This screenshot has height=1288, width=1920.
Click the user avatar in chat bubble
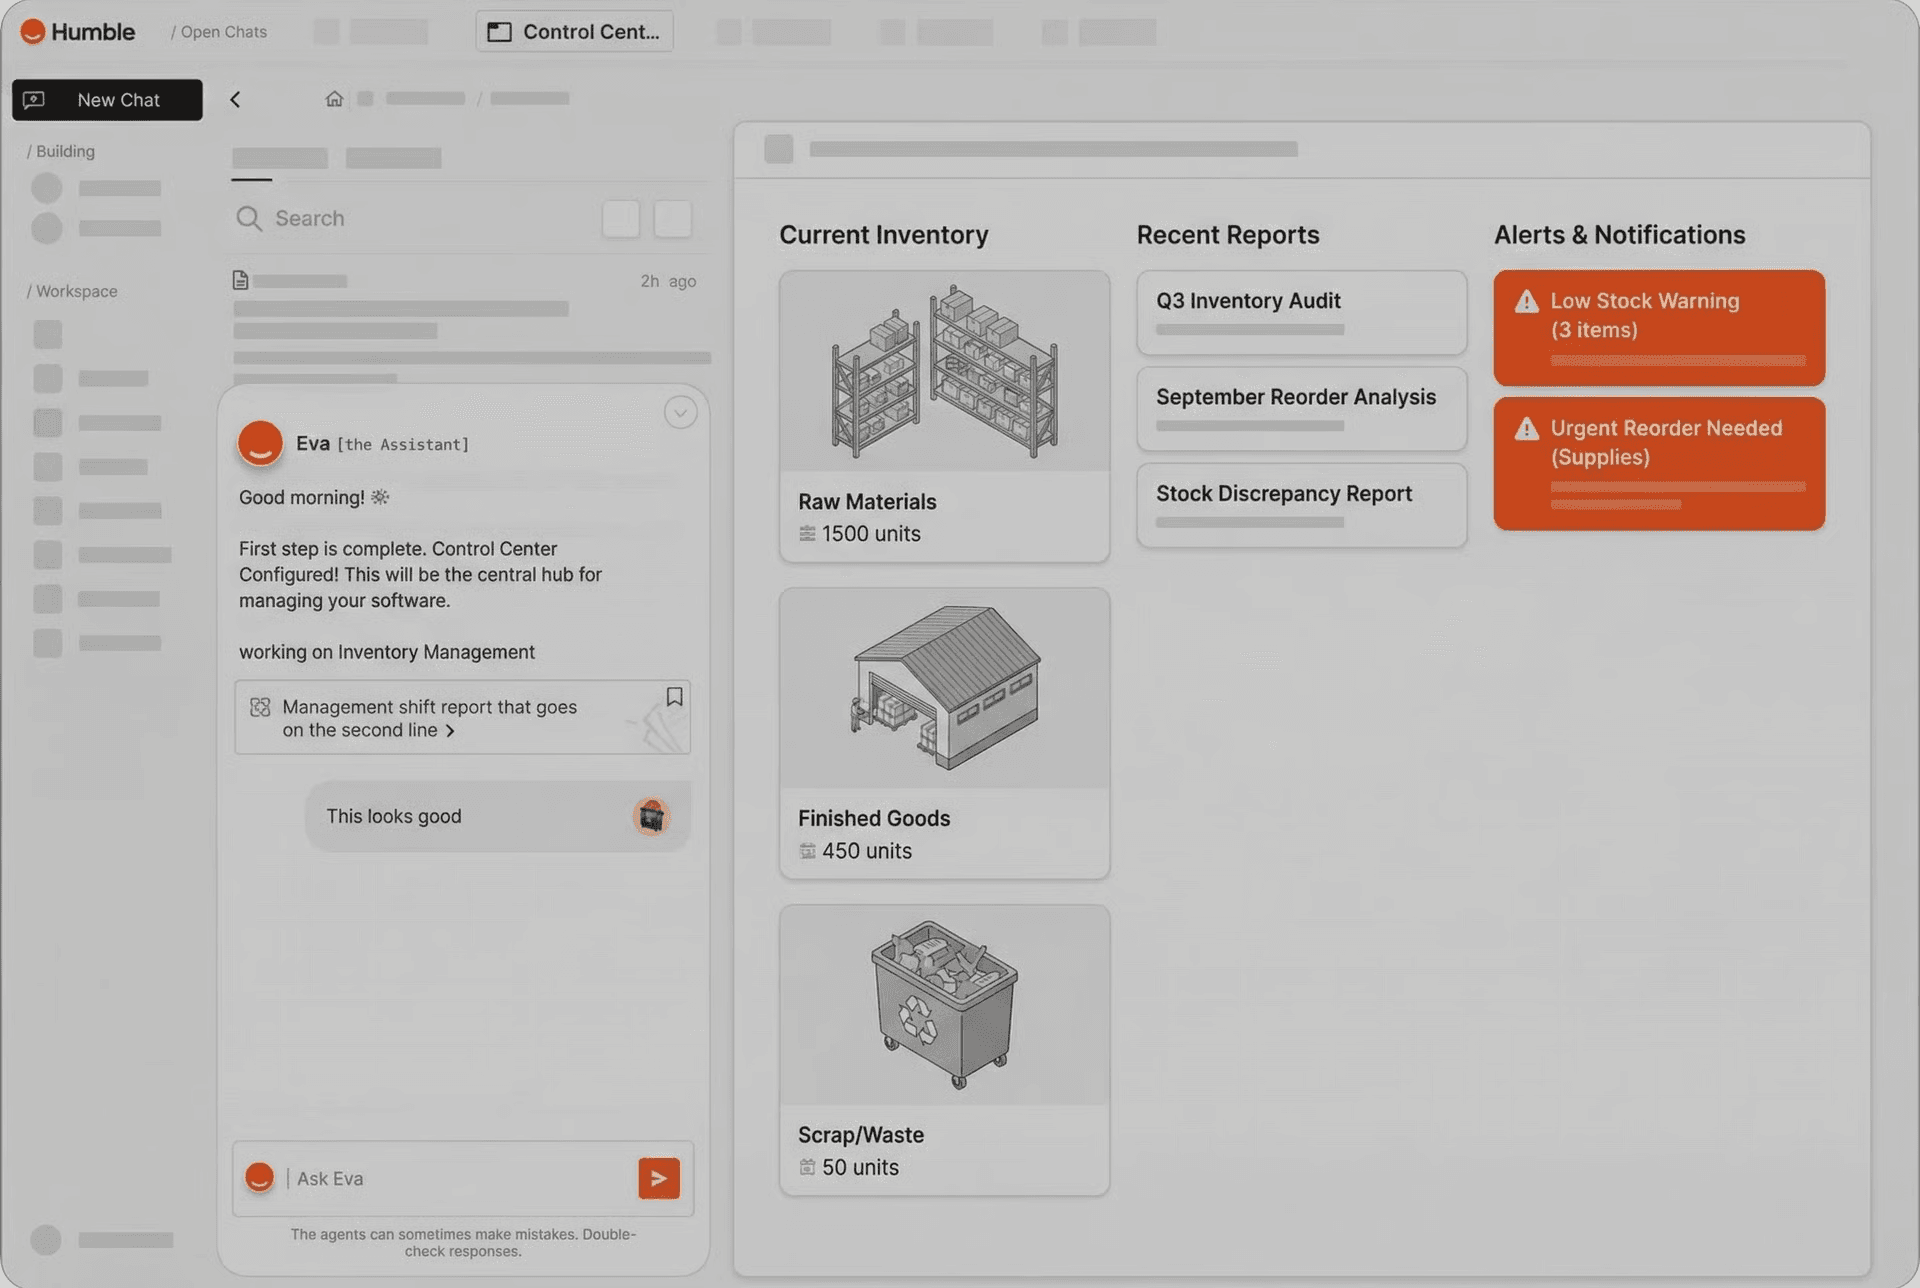(x=651, y=816)
